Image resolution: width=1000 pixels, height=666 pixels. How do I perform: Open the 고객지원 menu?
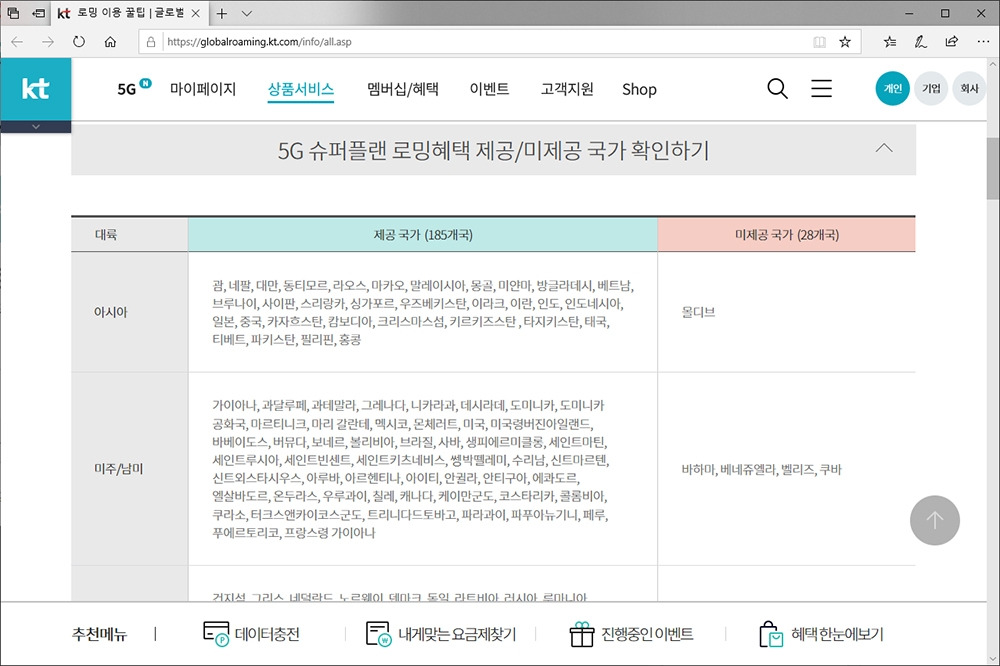click(567, 89)
